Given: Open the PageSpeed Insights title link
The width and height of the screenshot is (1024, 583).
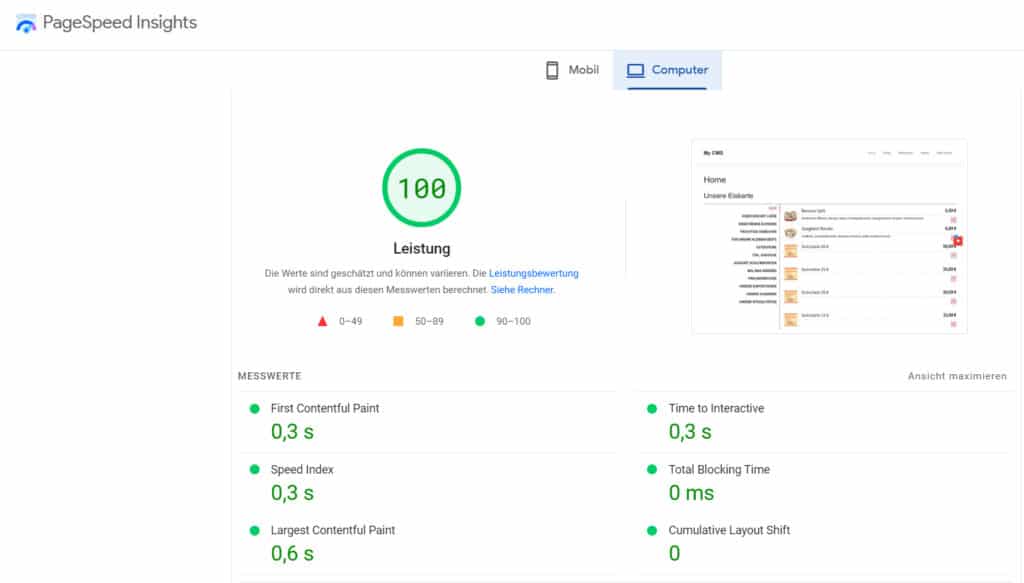Looking at the screenshot, I should (120, 22).
